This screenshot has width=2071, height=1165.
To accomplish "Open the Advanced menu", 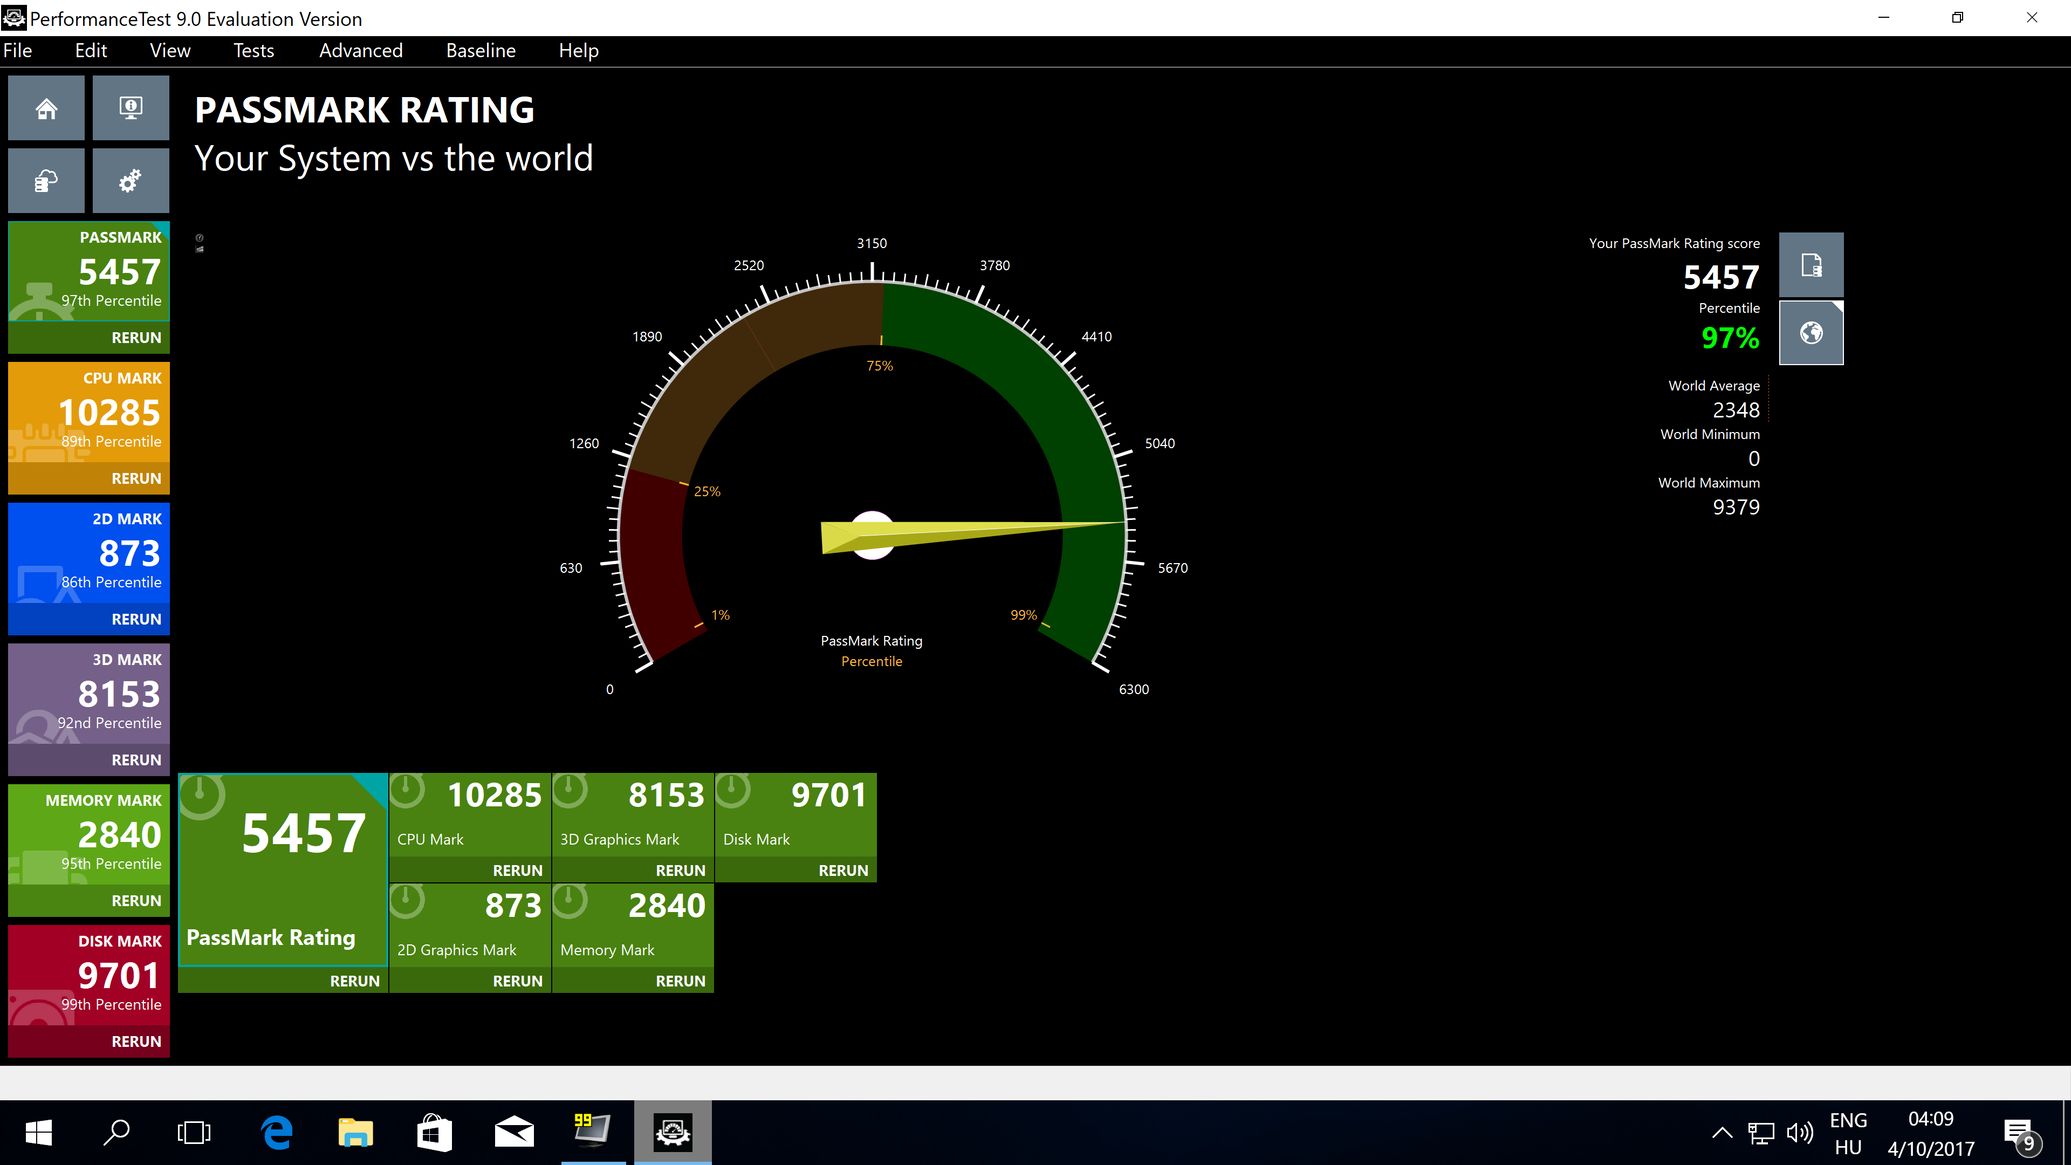I will (361, 50).
